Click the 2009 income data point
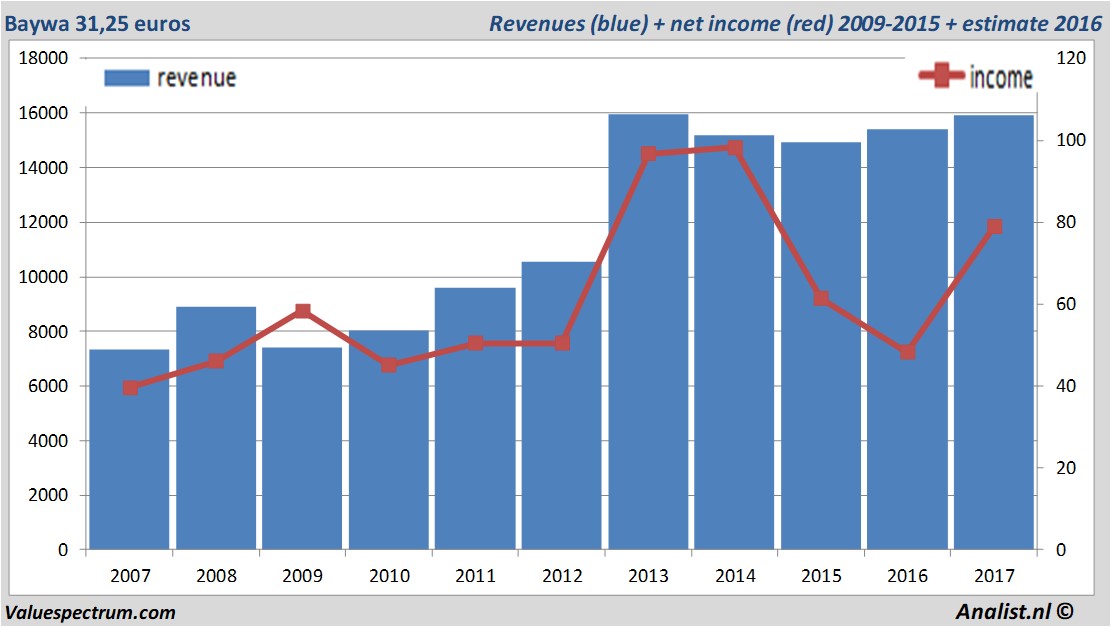 (x=303, y=311)
